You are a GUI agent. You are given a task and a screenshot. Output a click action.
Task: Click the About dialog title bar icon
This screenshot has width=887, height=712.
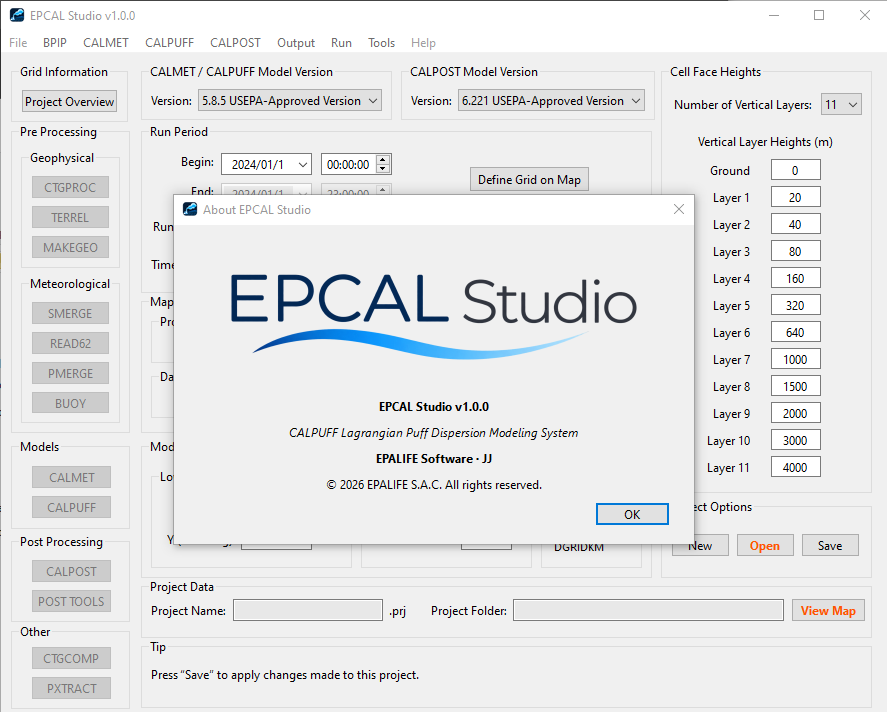[x=190, y=209]
